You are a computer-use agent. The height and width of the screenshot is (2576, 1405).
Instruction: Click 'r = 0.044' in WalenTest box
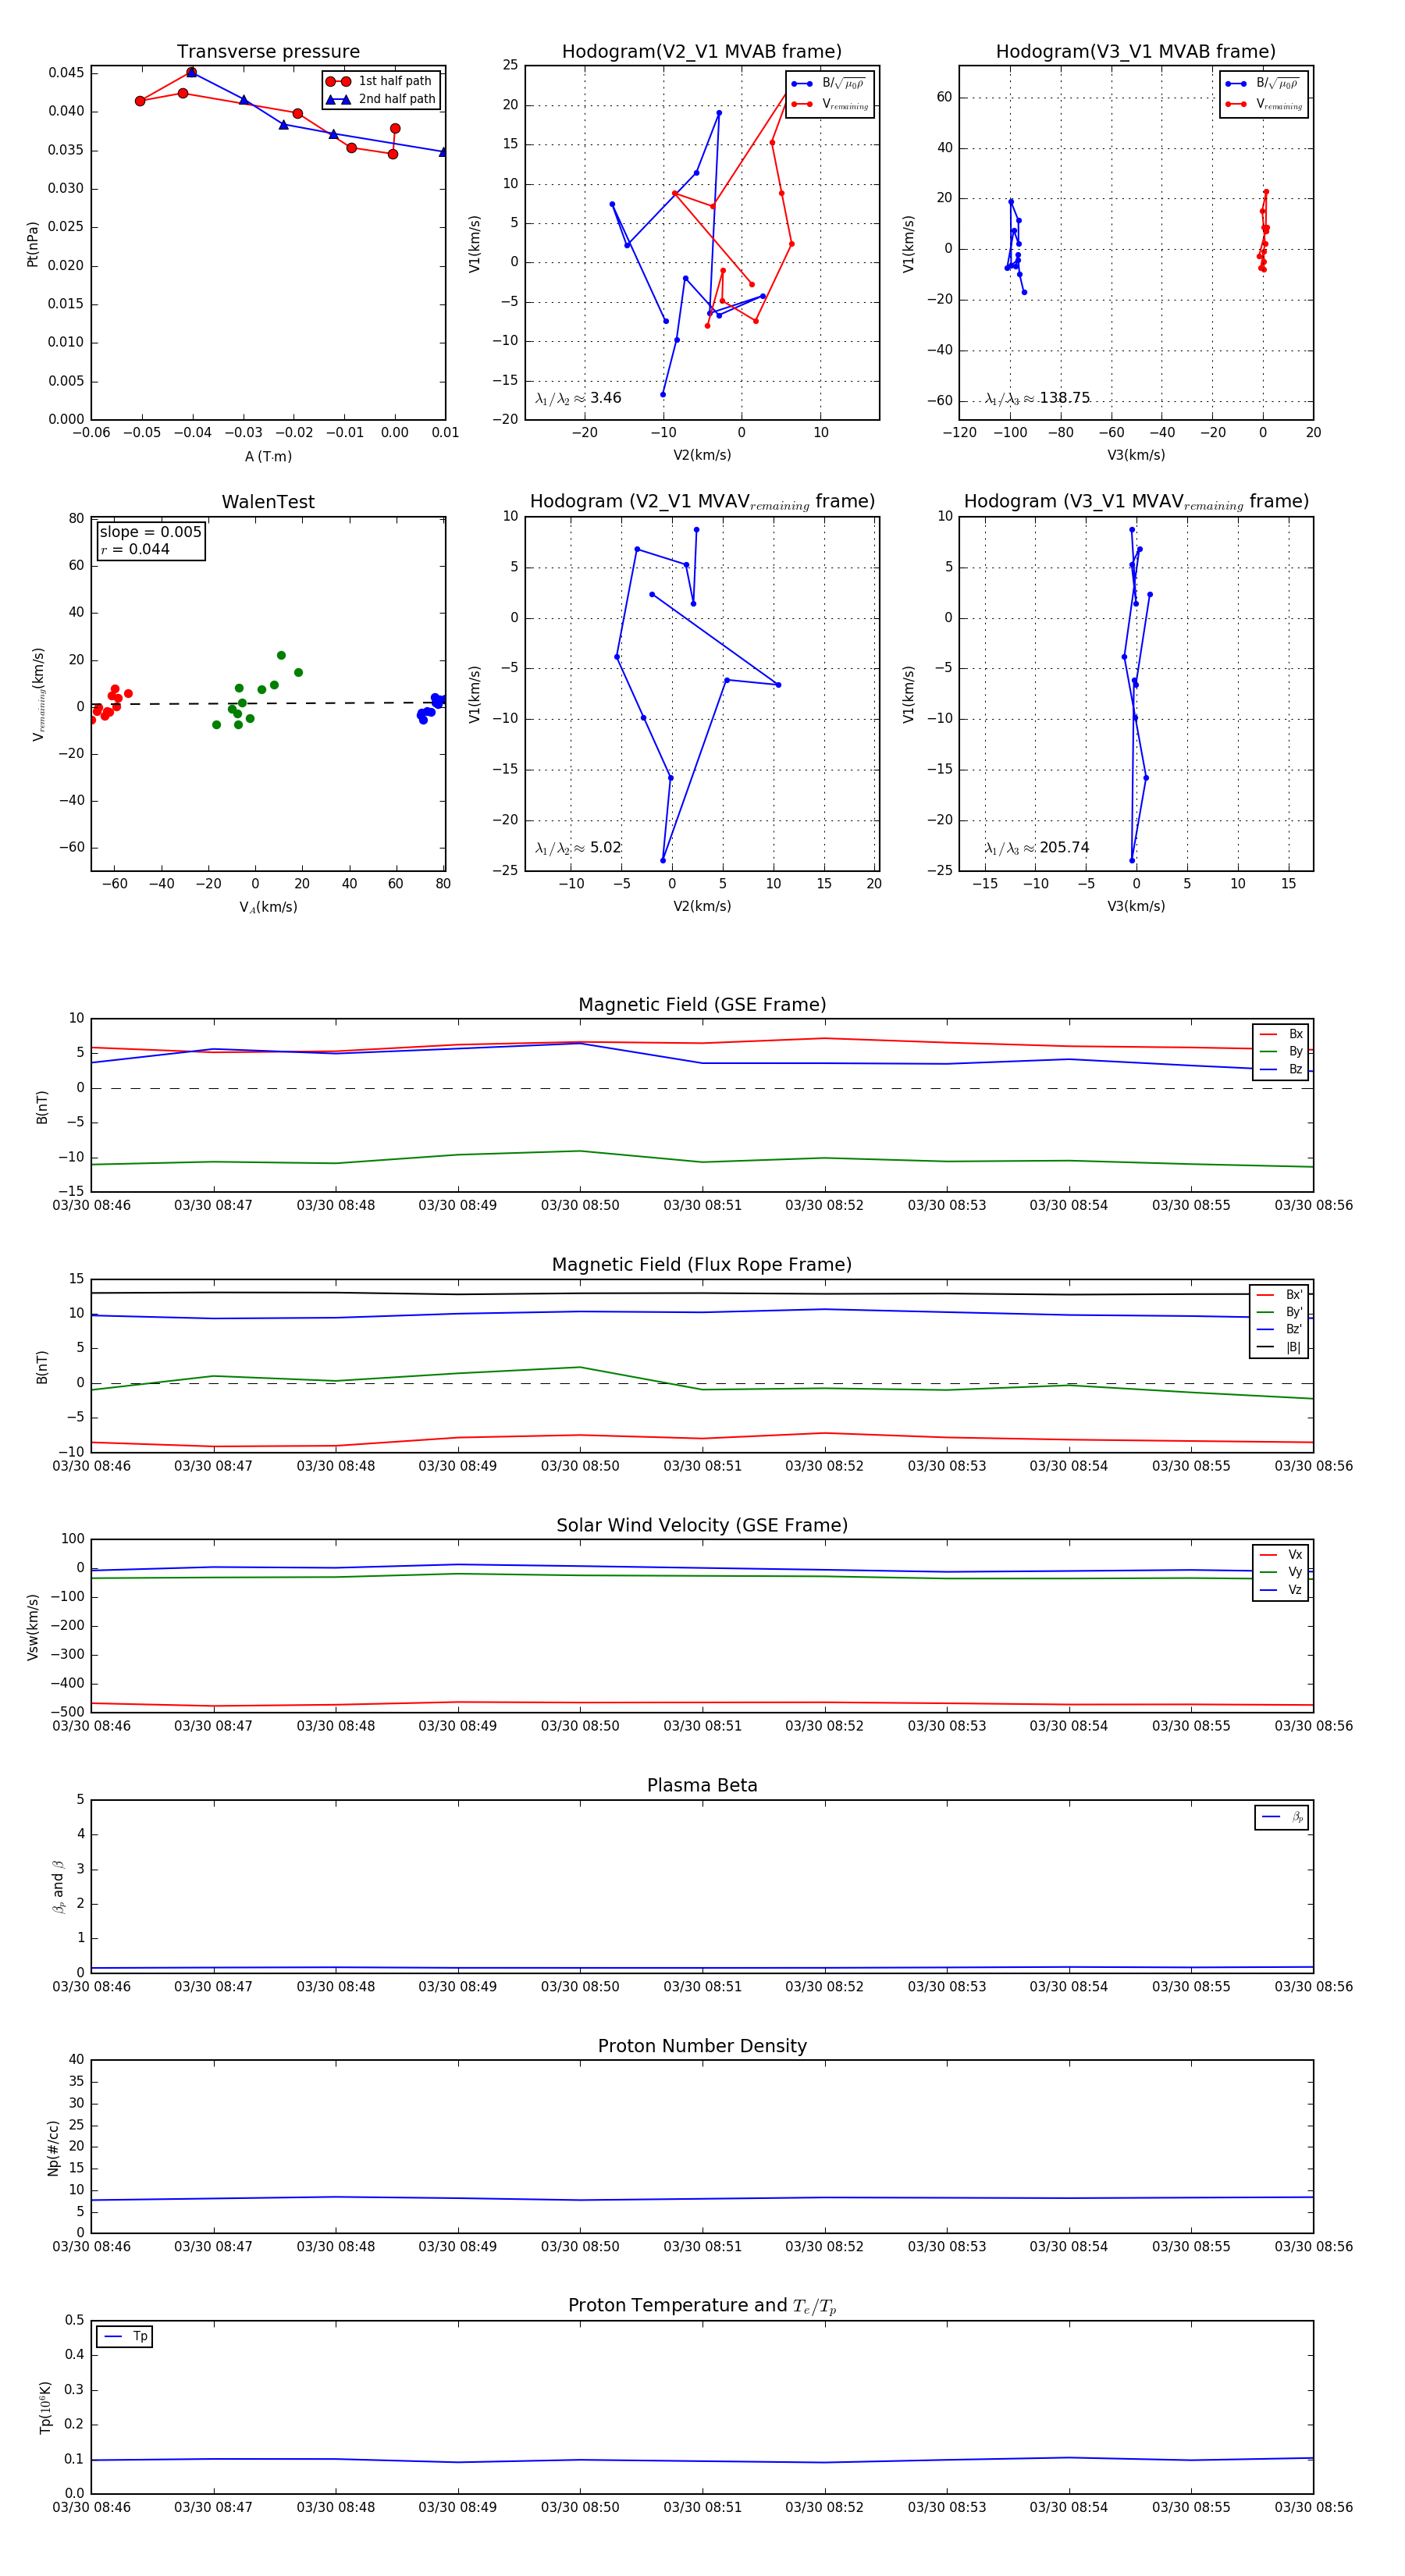[135, 549]
